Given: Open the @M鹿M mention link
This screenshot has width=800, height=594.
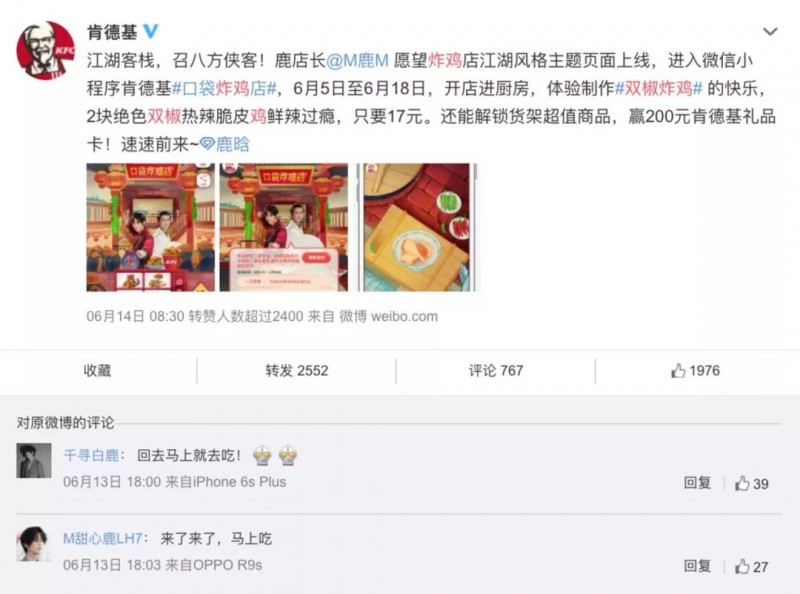Looking at the screenshot, I should click(x=357, y=61).
